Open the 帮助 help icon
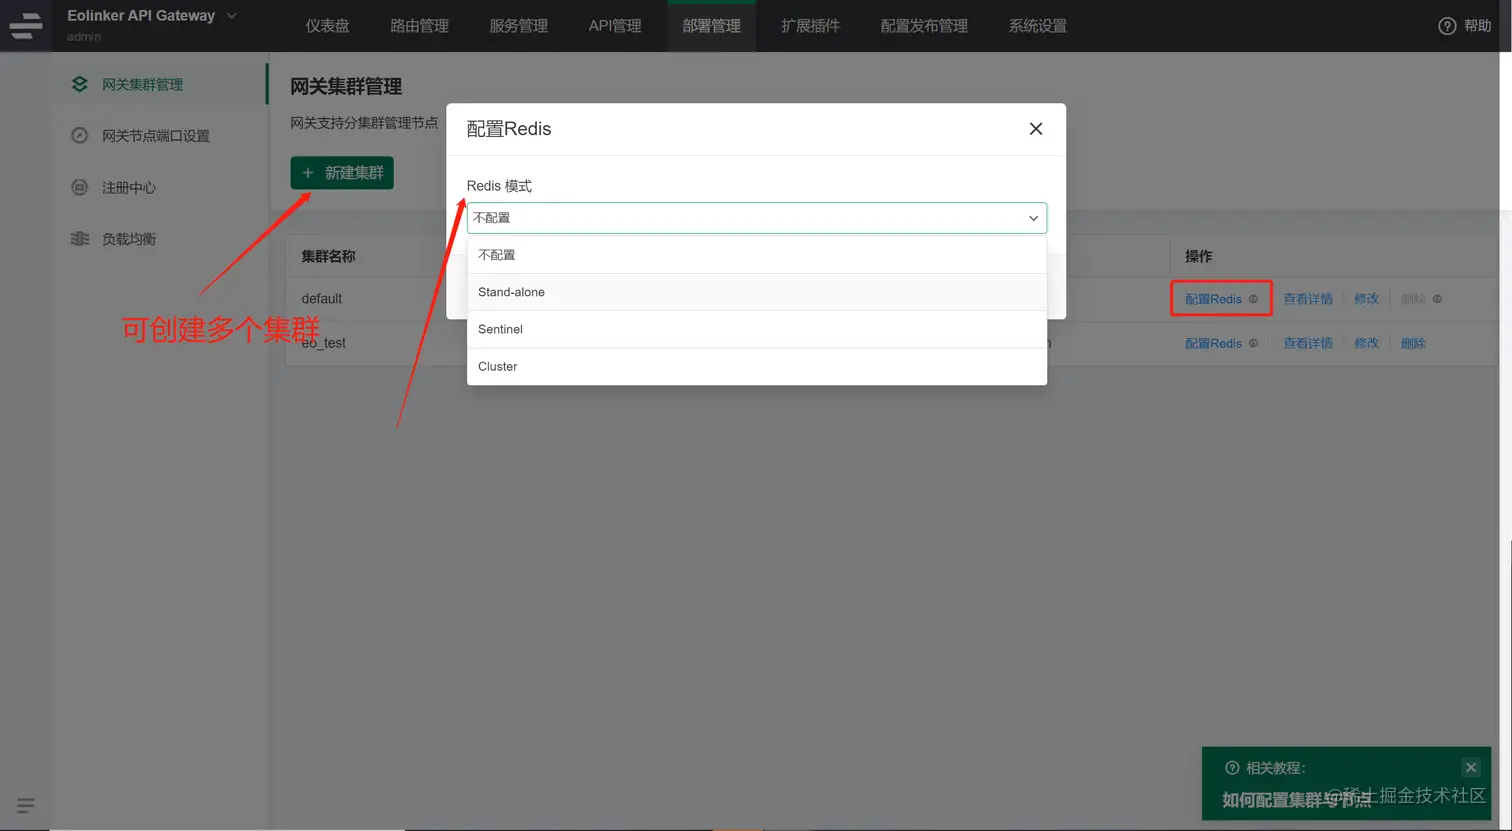The width and height of the screenshot is (1512, 831). [x=1447, y=26]
